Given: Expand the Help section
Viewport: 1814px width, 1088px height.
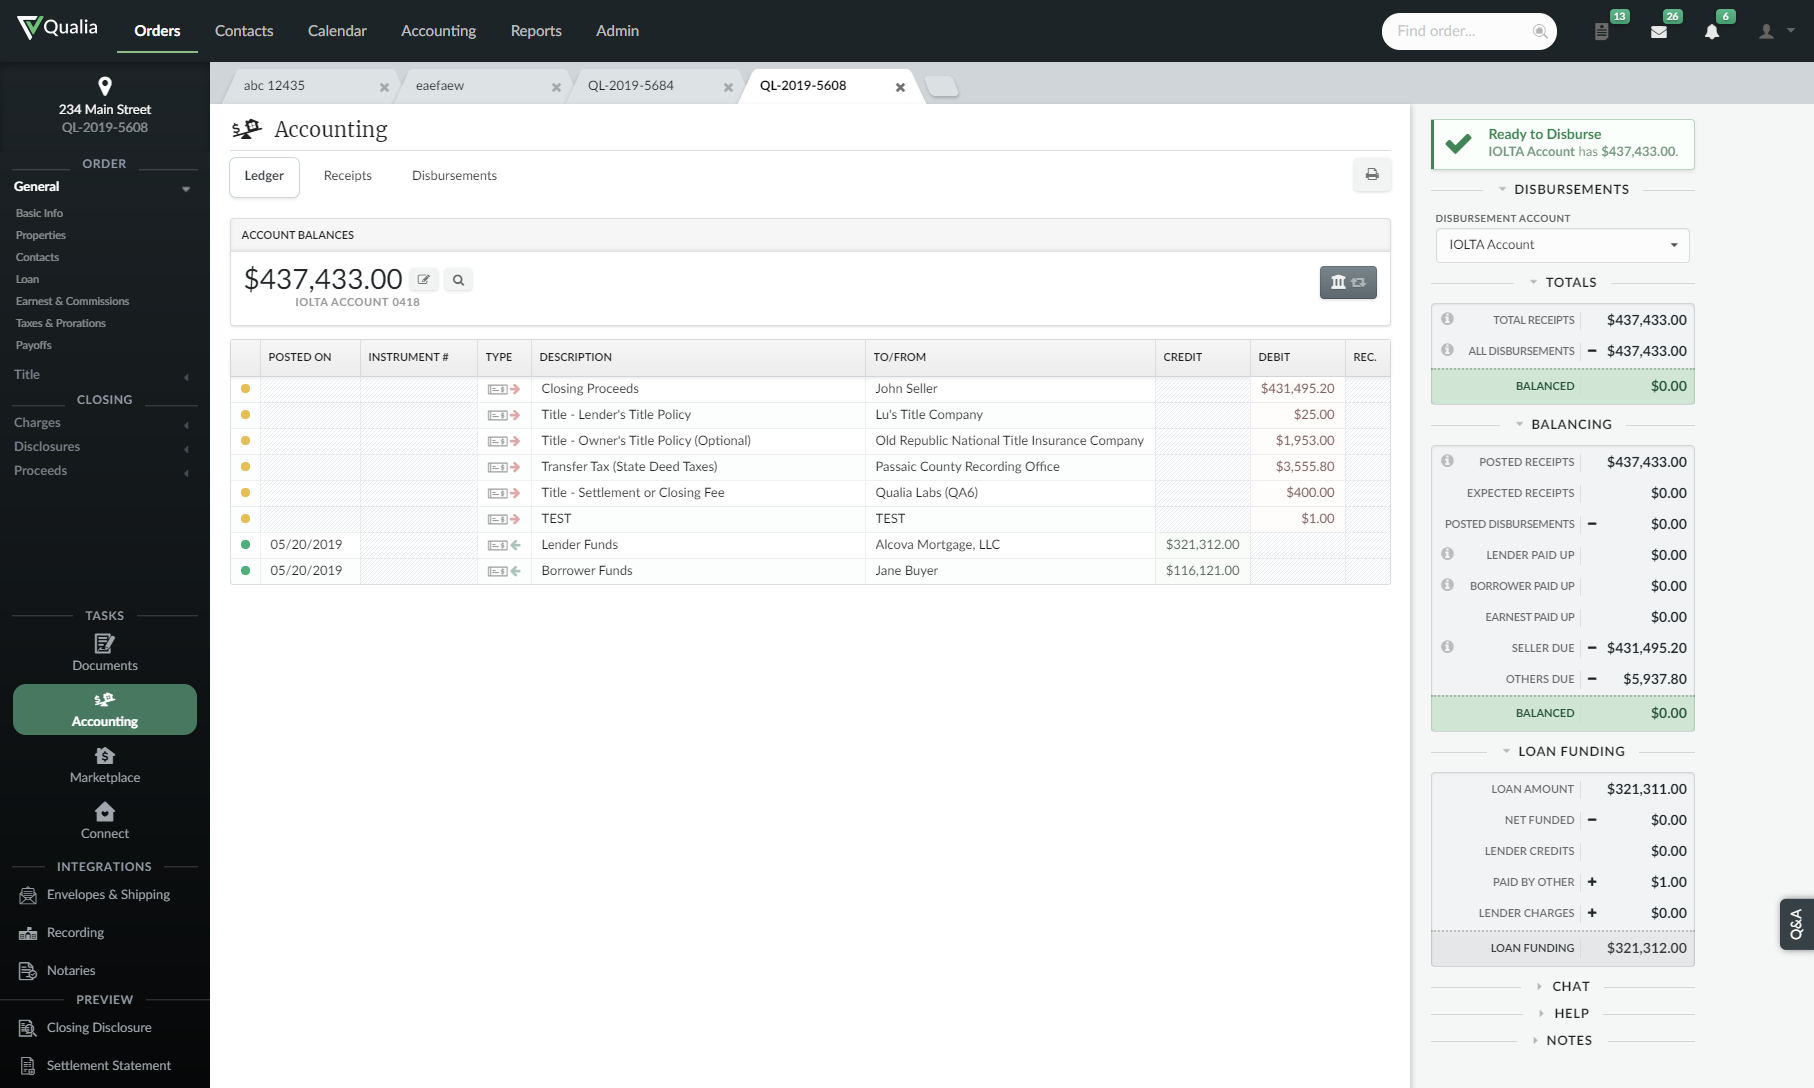Looking at the screenshot, I should click(x=1563, y=1013).
